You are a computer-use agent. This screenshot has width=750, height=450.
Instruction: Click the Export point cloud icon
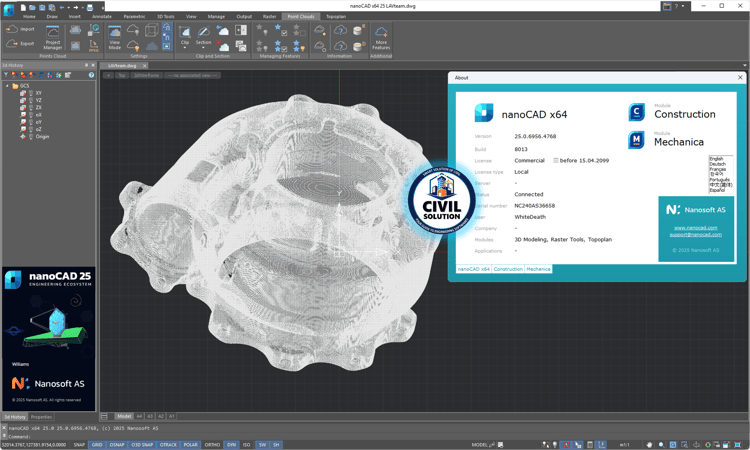12,44
